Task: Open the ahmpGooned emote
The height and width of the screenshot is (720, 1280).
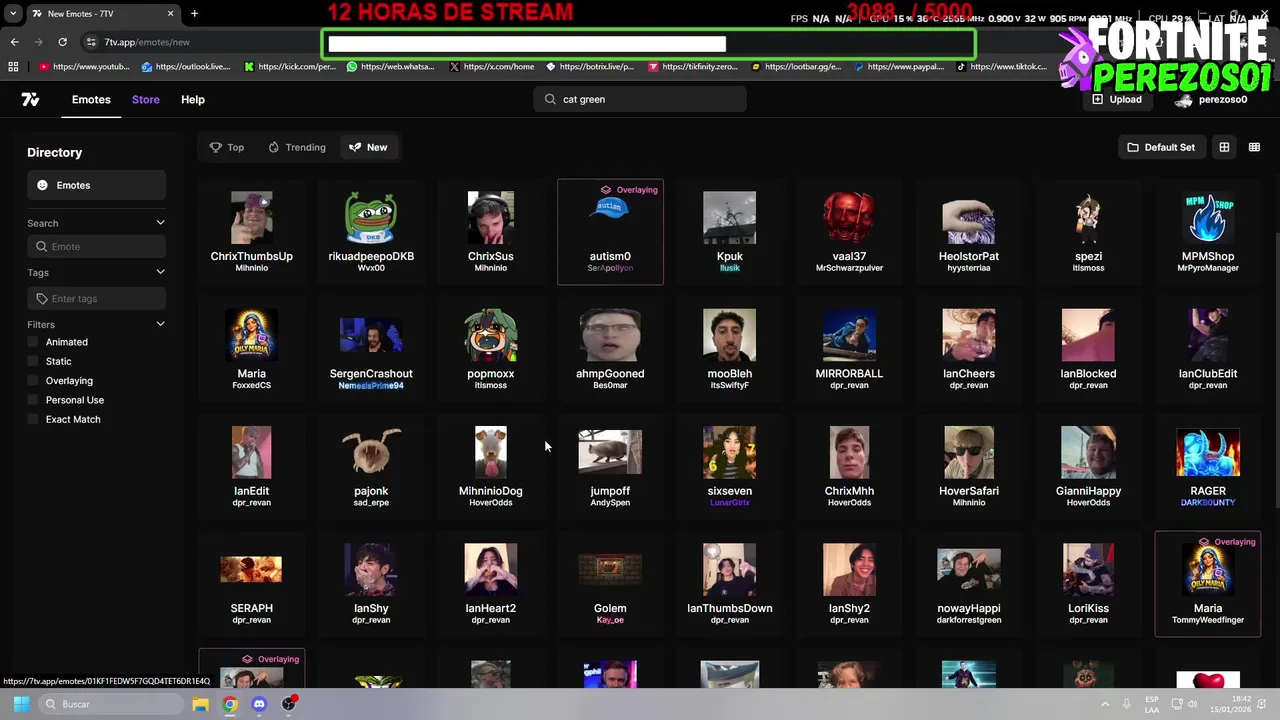Action: pyautogui.click(x=610, y=349)
